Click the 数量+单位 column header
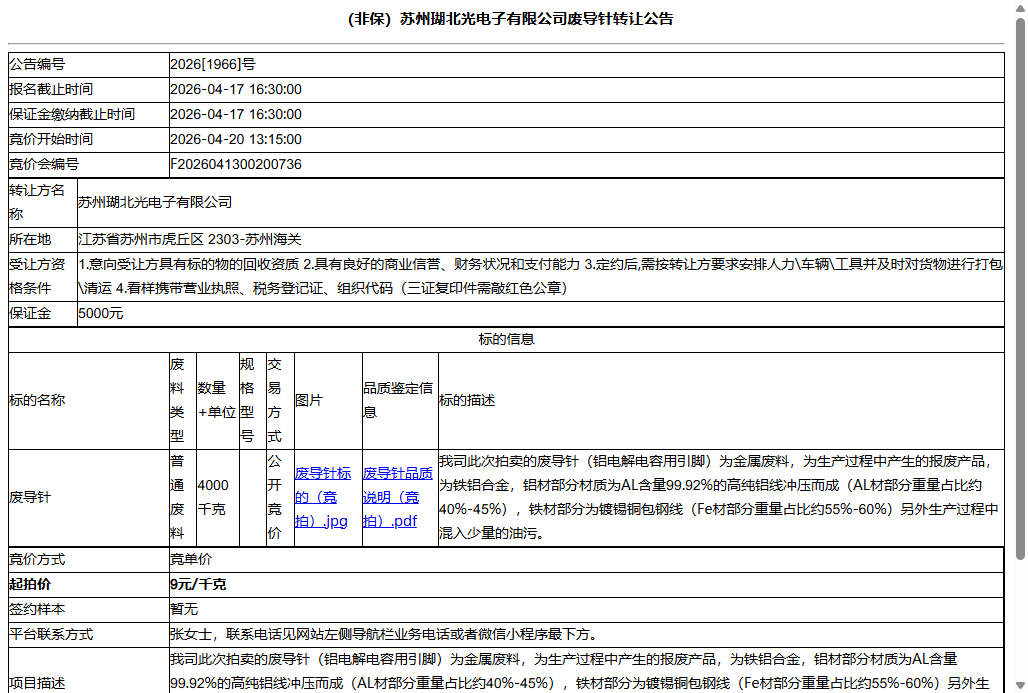1028x693 pixels. coord(218,401)
